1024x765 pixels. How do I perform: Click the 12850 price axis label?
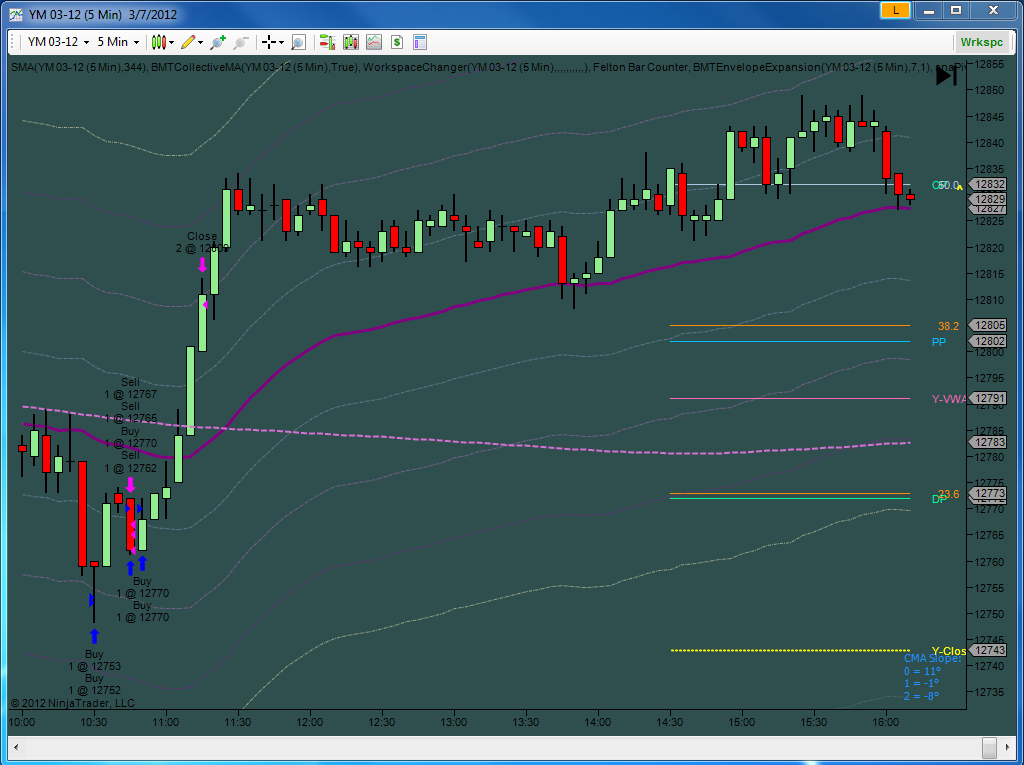[x=990, y=91]
